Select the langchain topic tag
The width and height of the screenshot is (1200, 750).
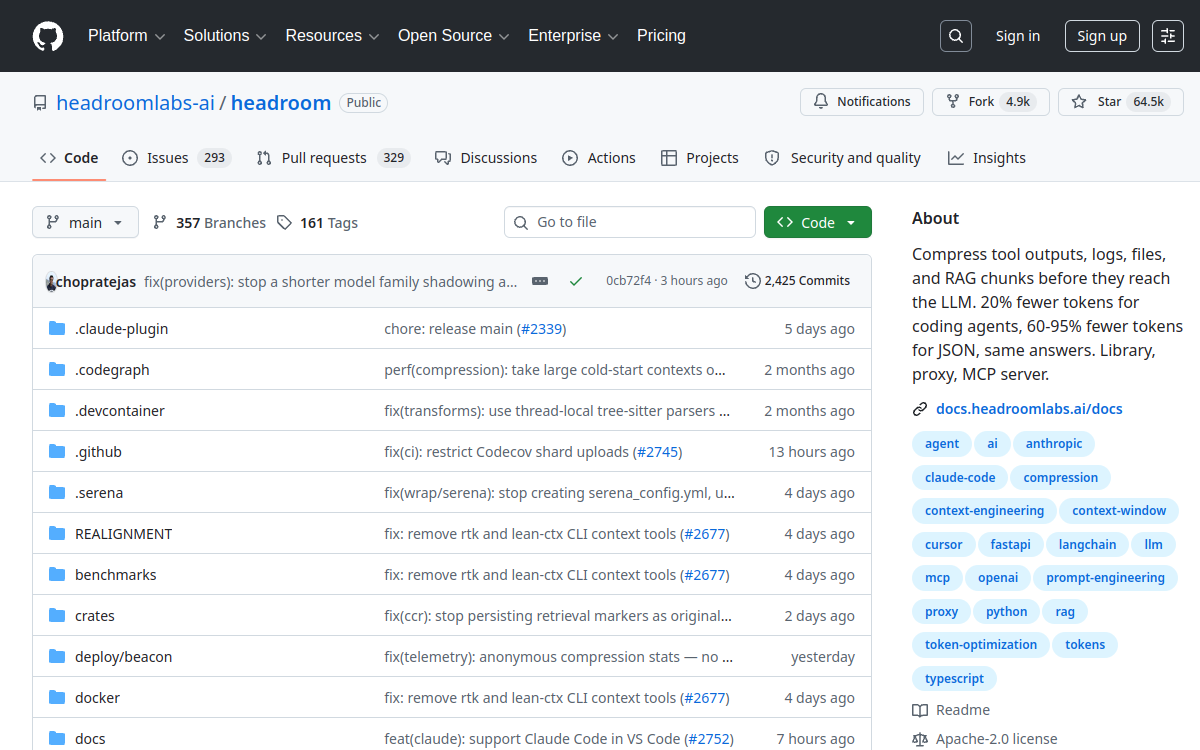[x=1087, y=545]
